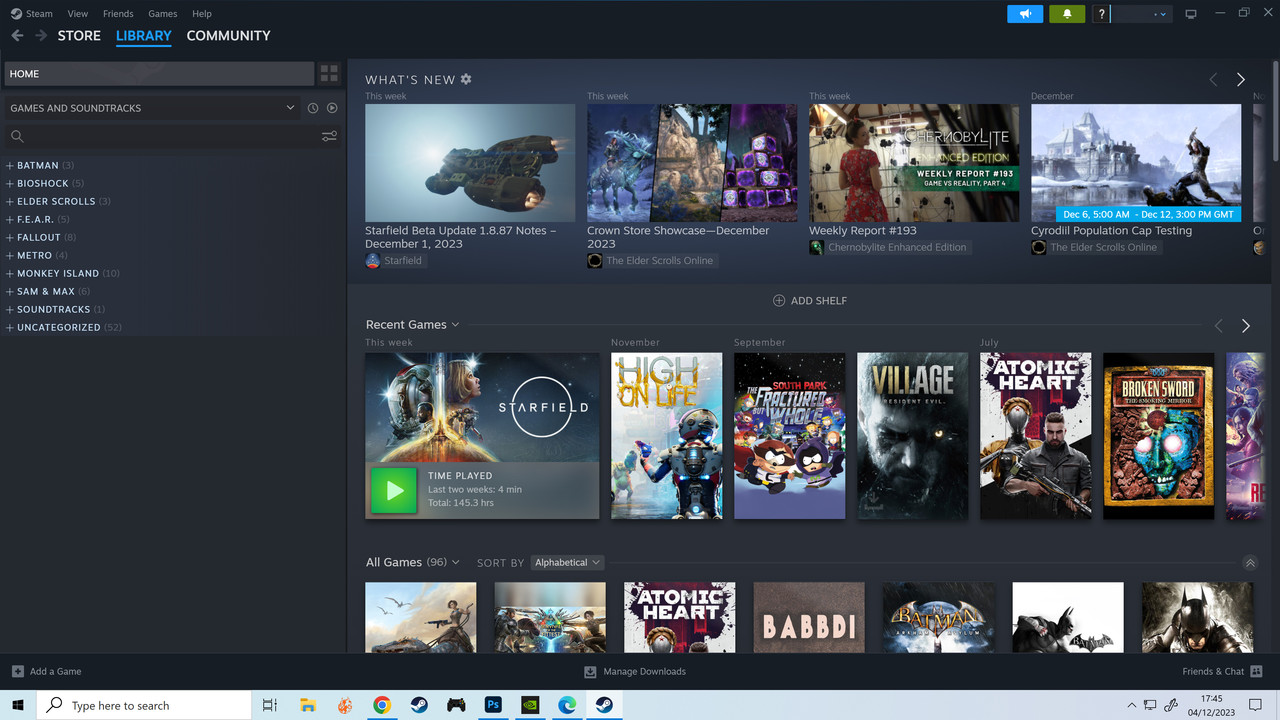Open the Alphabetical sort dropdown
The width and height of the screenshot is (1280, 720).
coord(567,563)
